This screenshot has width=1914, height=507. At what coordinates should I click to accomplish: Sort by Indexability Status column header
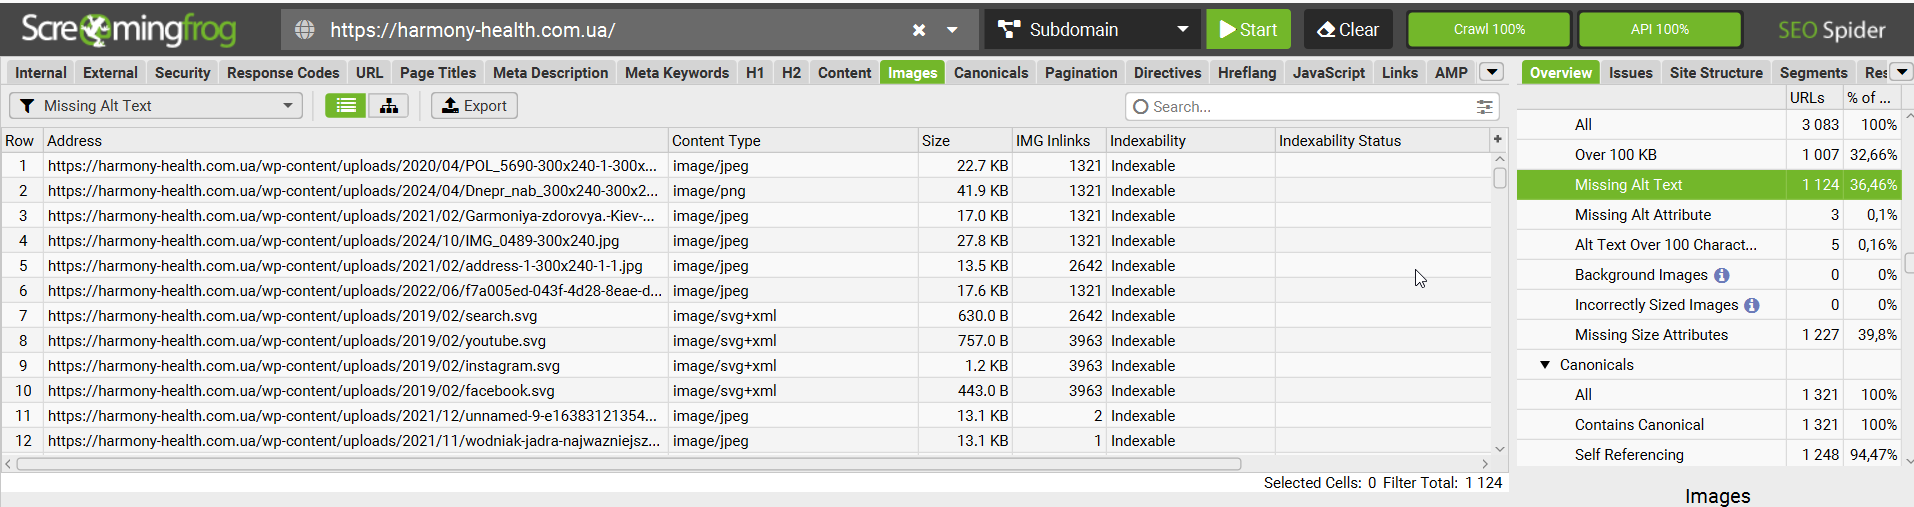1382,140
